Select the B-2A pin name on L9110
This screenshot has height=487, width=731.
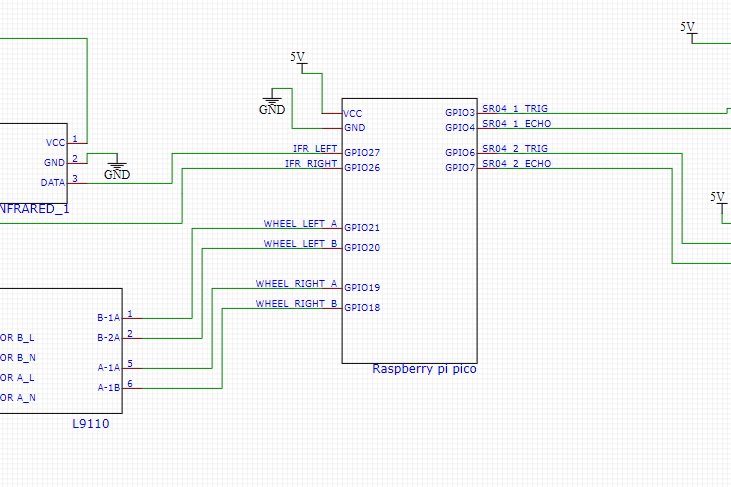[109, 338]
